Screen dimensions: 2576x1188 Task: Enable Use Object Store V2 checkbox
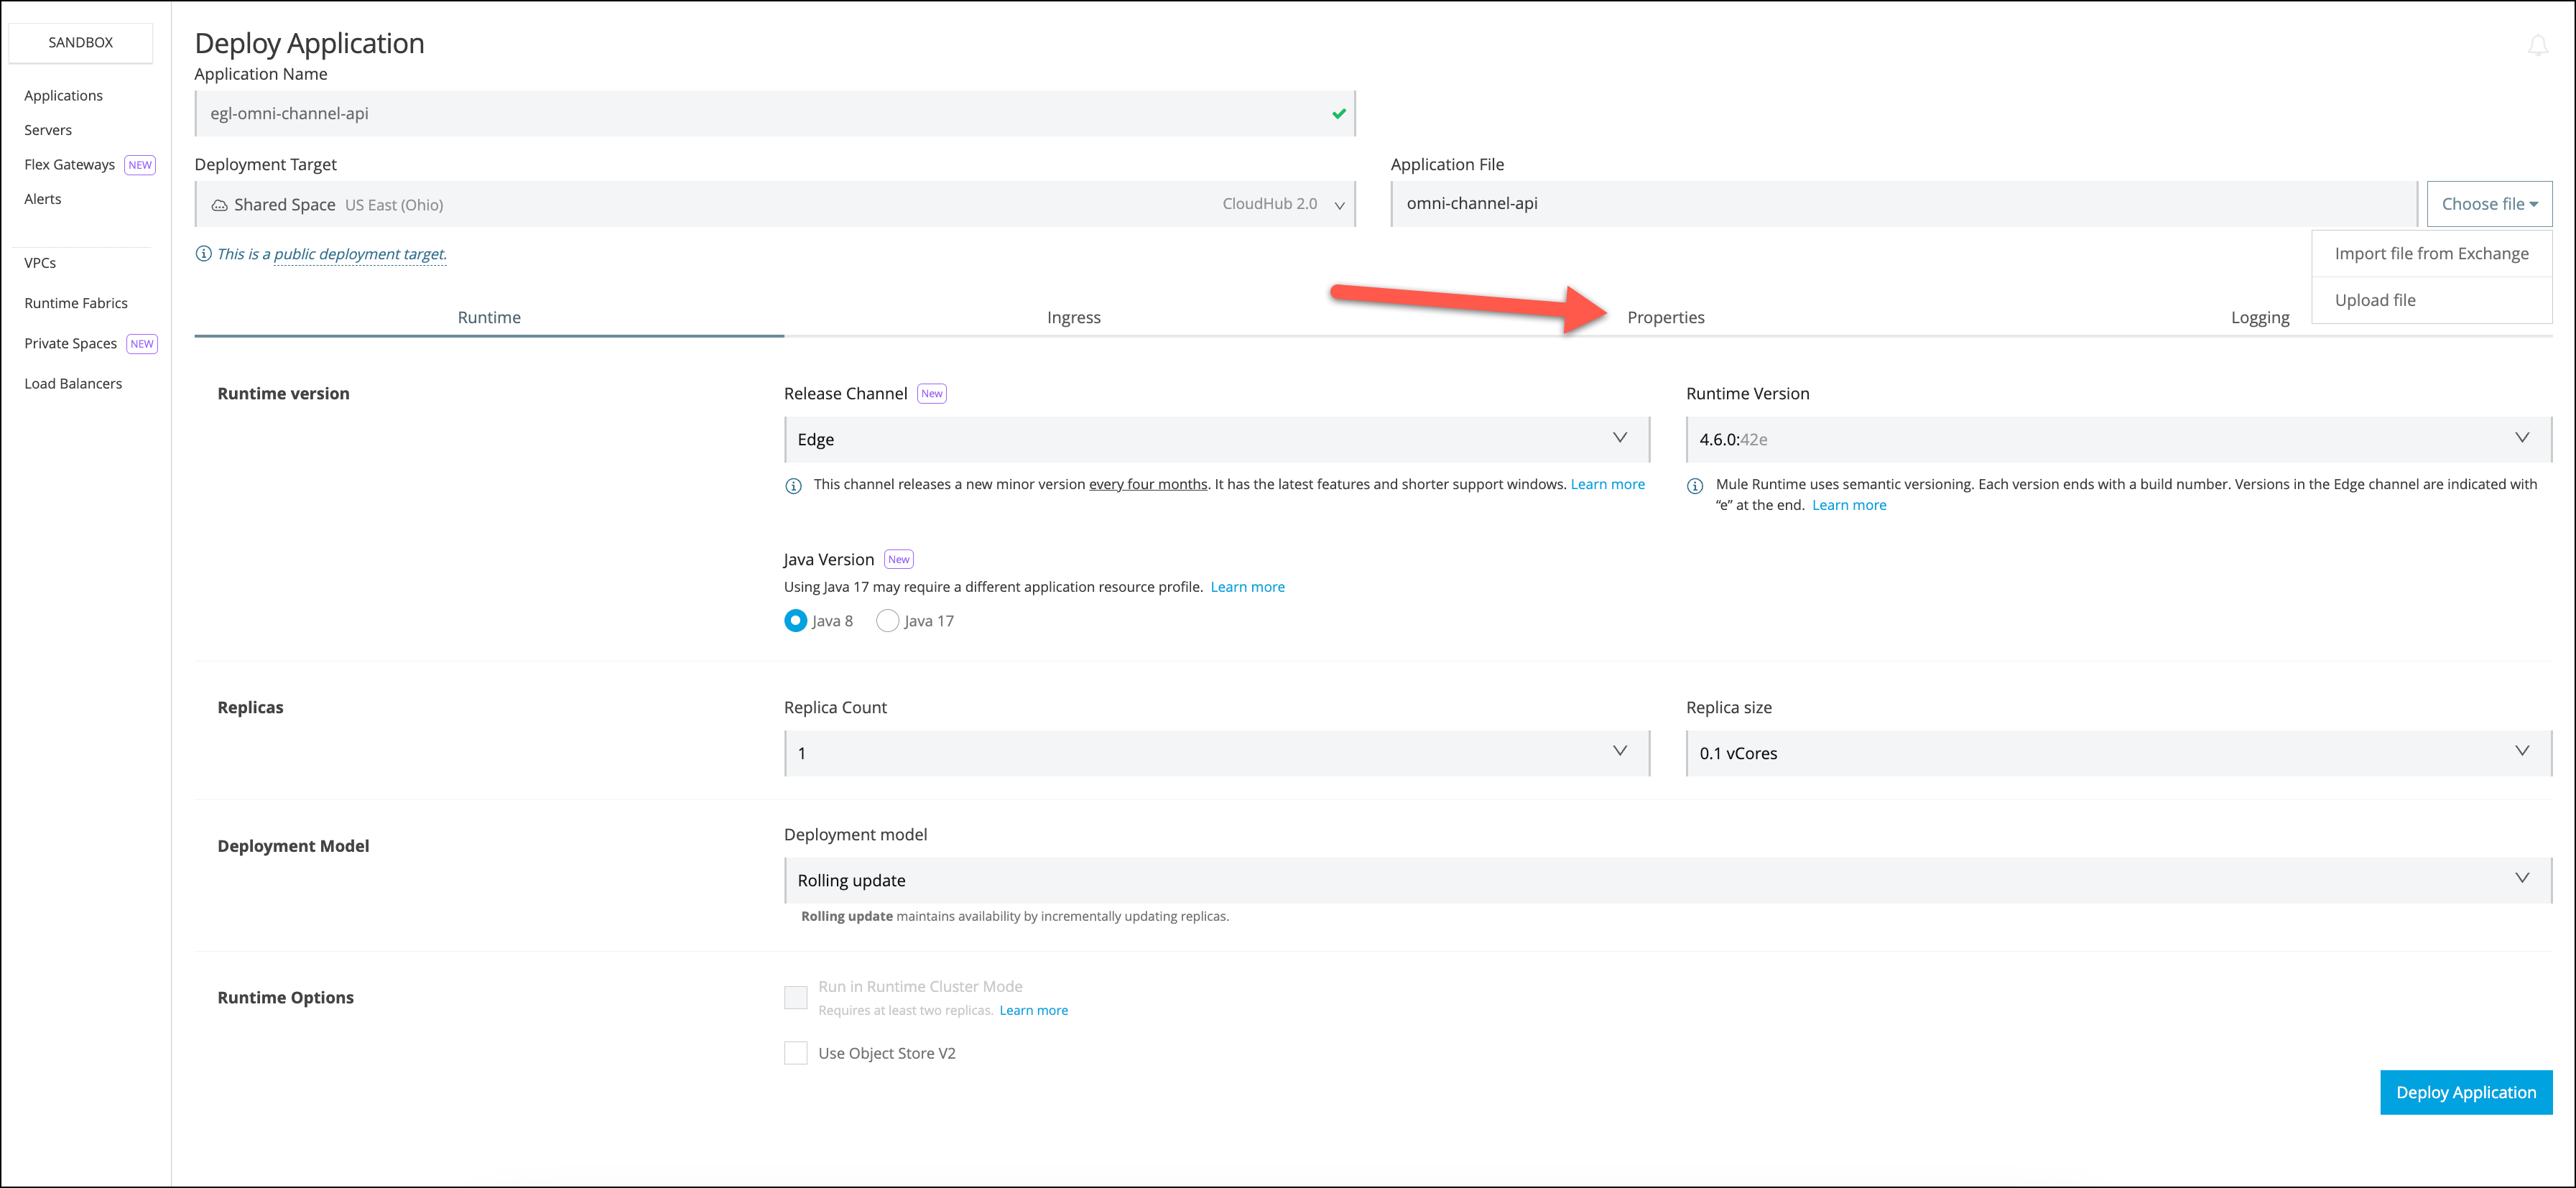coord(795,1053)
